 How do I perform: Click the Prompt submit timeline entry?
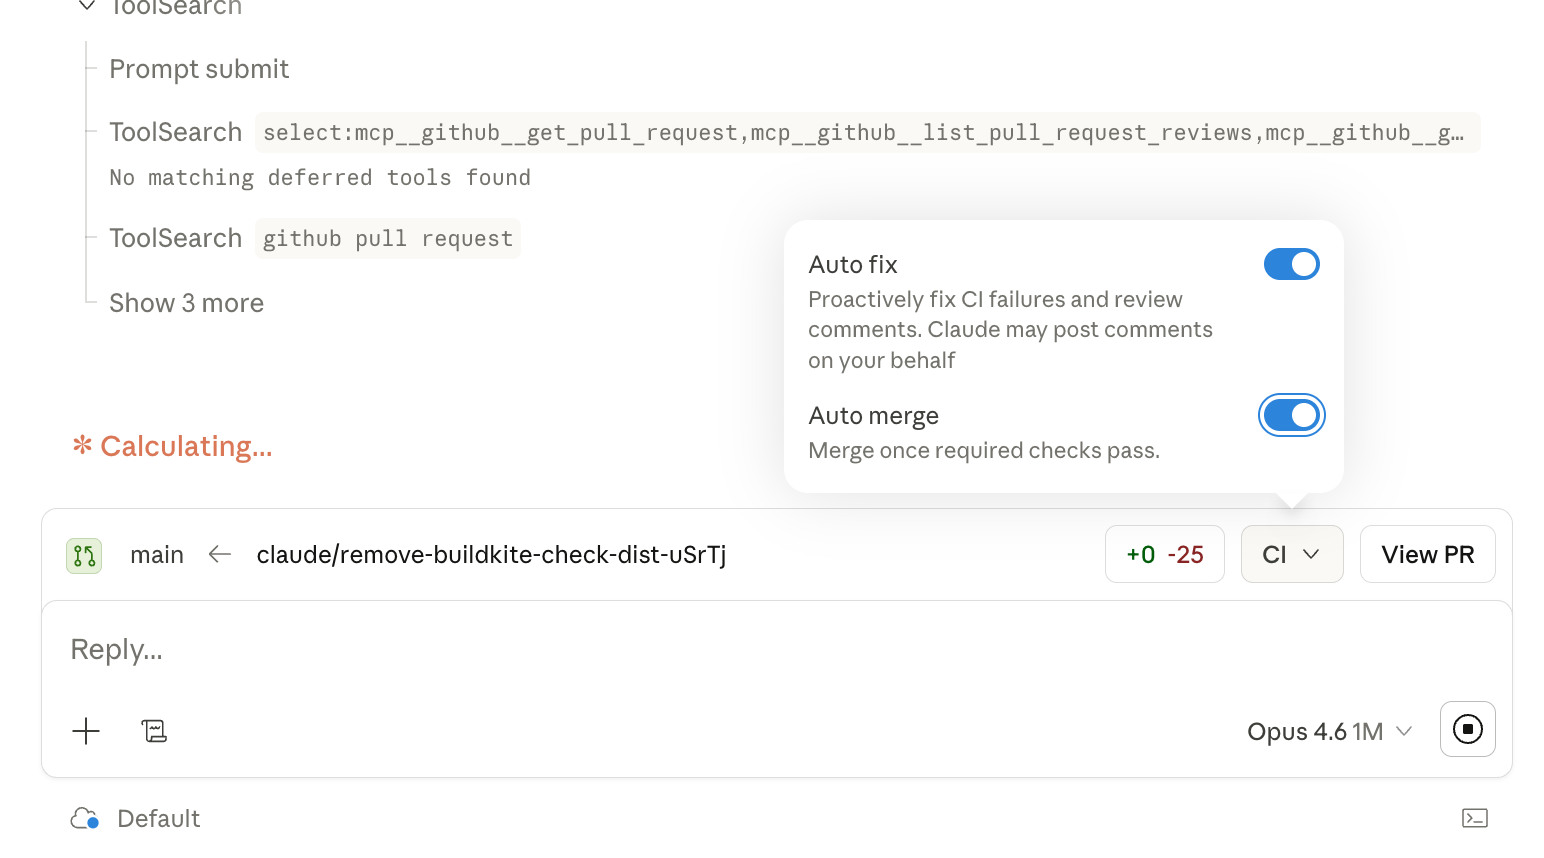198,69
